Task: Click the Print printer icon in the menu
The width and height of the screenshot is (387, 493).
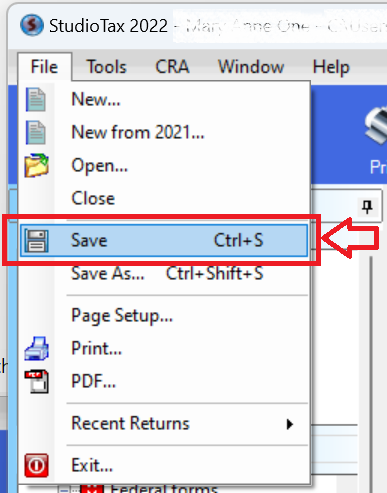Action: point(36,348)
